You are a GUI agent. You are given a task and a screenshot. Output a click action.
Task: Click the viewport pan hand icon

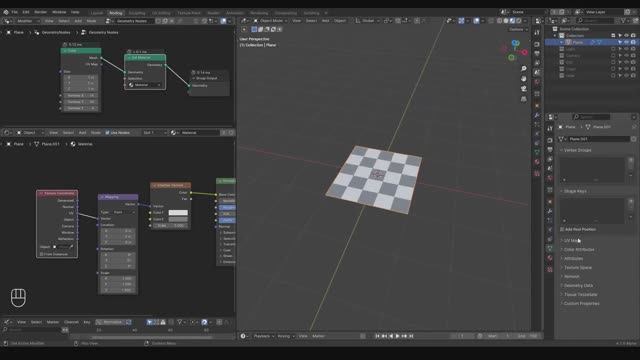tap(524, 78)
